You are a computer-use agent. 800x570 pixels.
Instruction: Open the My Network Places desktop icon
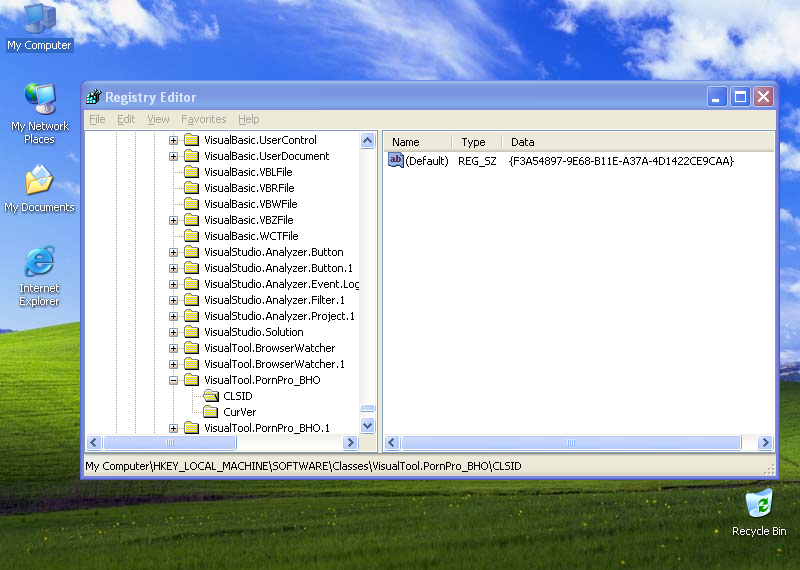[40, 114]
